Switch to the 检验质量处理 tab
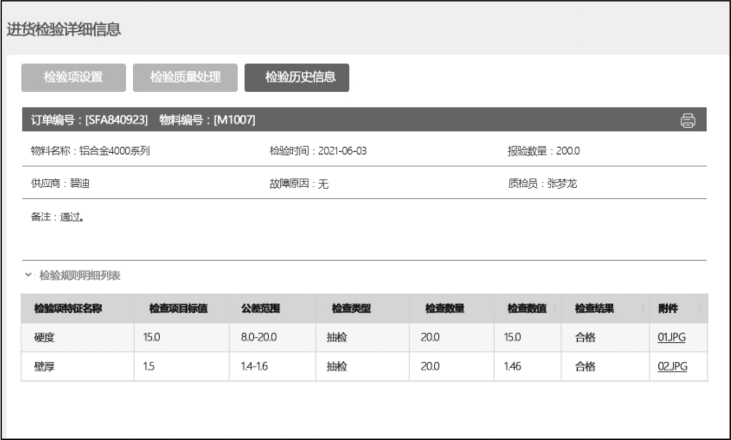This screenshot has height=440, width=731. [x=185, y=77]
